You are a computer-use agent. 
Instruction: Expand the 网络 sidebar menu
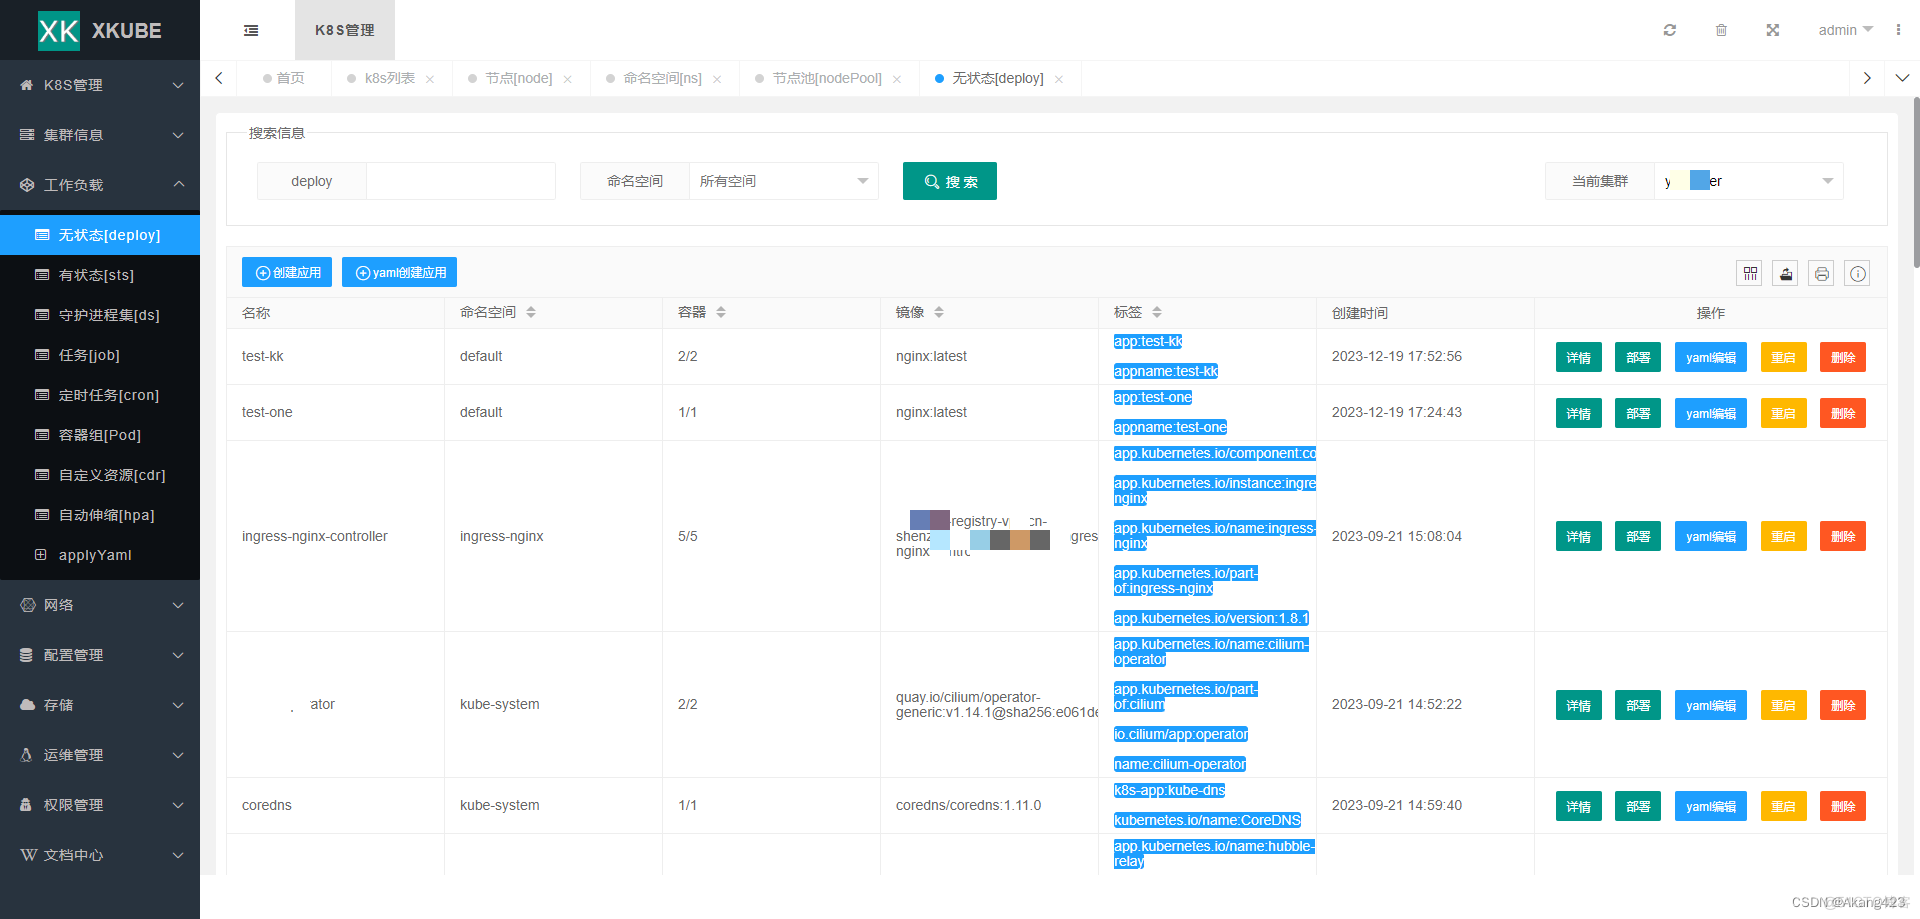tap(100, 605)
